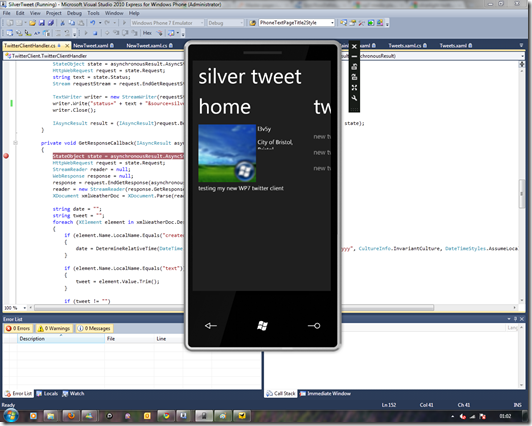This screenshot has width=532, height=426.
Task: Click the Open File folder icon
Action: [x=32, y=23]
